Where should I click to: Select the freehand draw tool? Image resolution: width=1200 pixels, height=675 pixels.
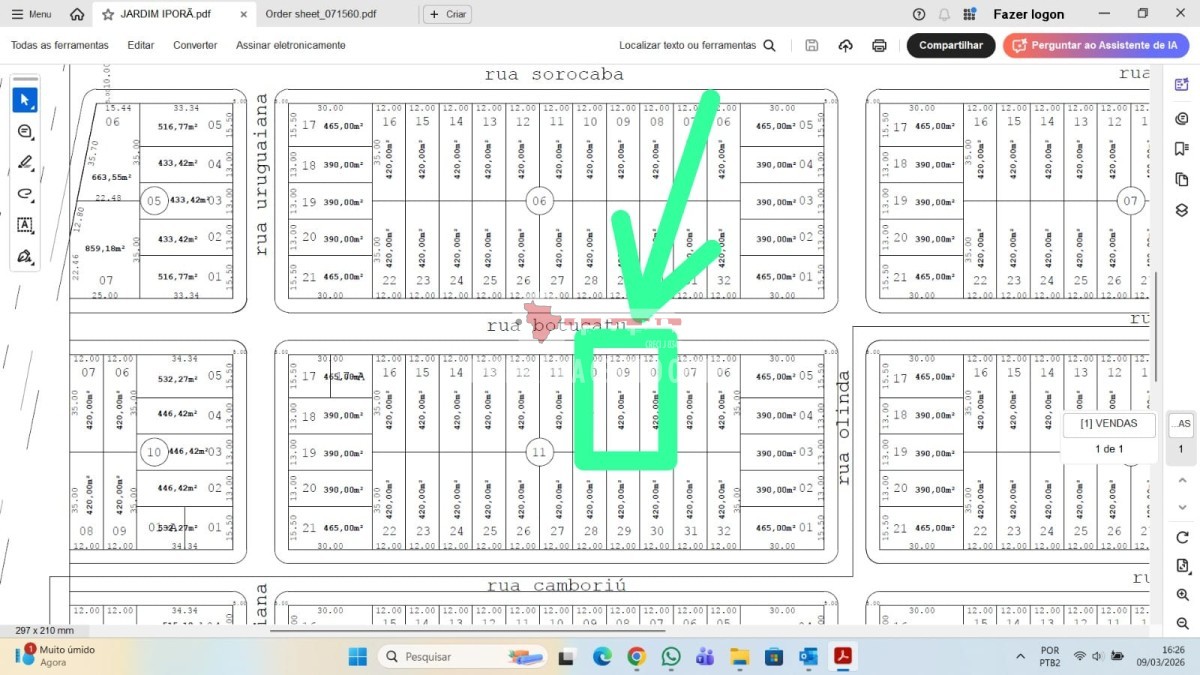(x=25, y=194)
